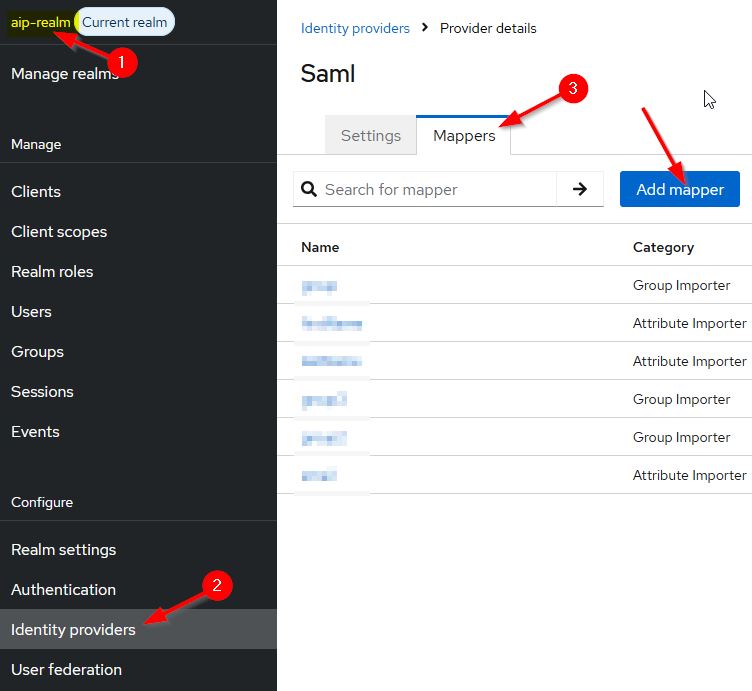Click the aip-realm name label
The image size is (752, 691).
(x=40, y=21)
